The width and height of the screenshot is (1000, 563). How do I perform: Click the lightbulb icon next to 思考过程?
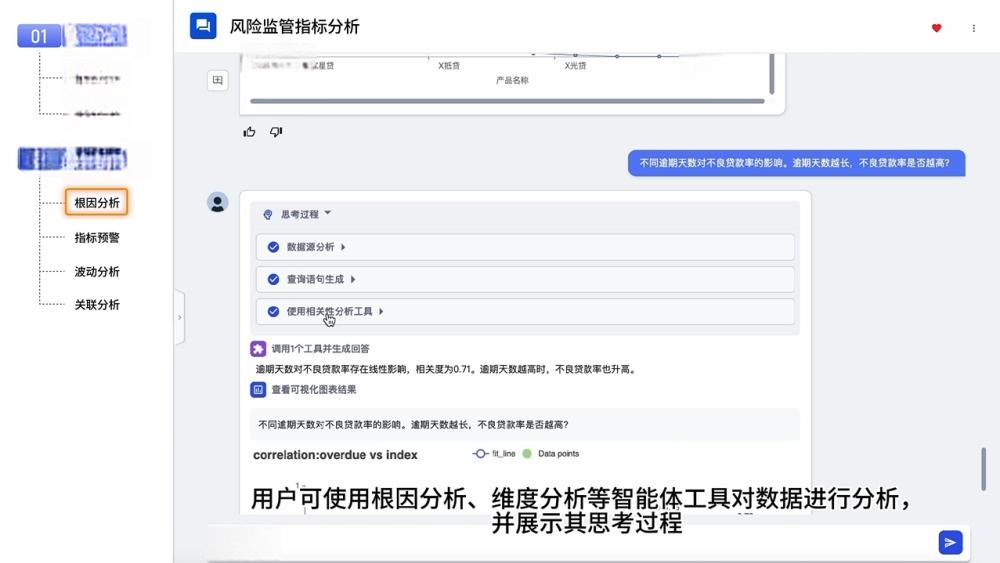268,215
